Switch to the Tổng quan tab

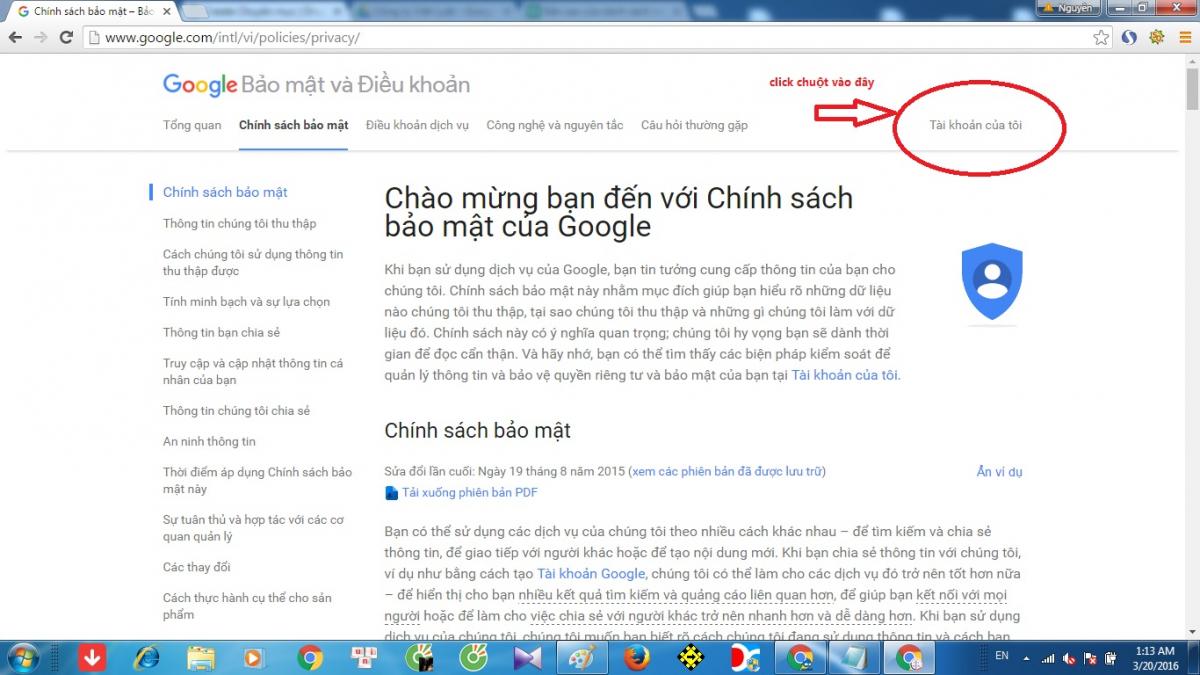pyautogui.click(x=191, y=125)
